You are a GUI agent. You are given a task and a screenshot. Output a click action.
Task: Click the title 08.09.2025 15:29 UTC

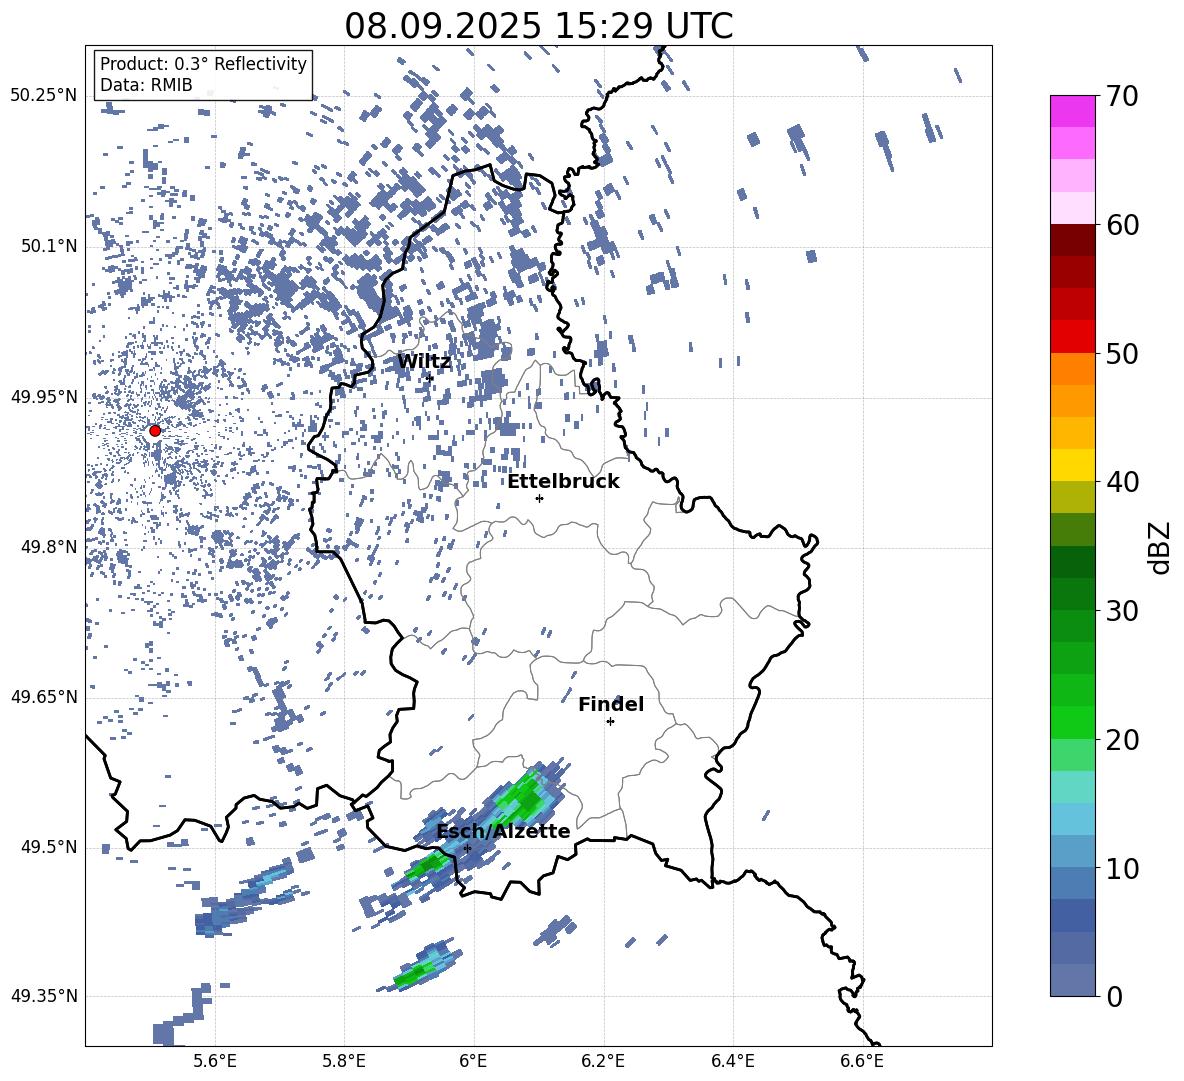[x=538, y=26]
